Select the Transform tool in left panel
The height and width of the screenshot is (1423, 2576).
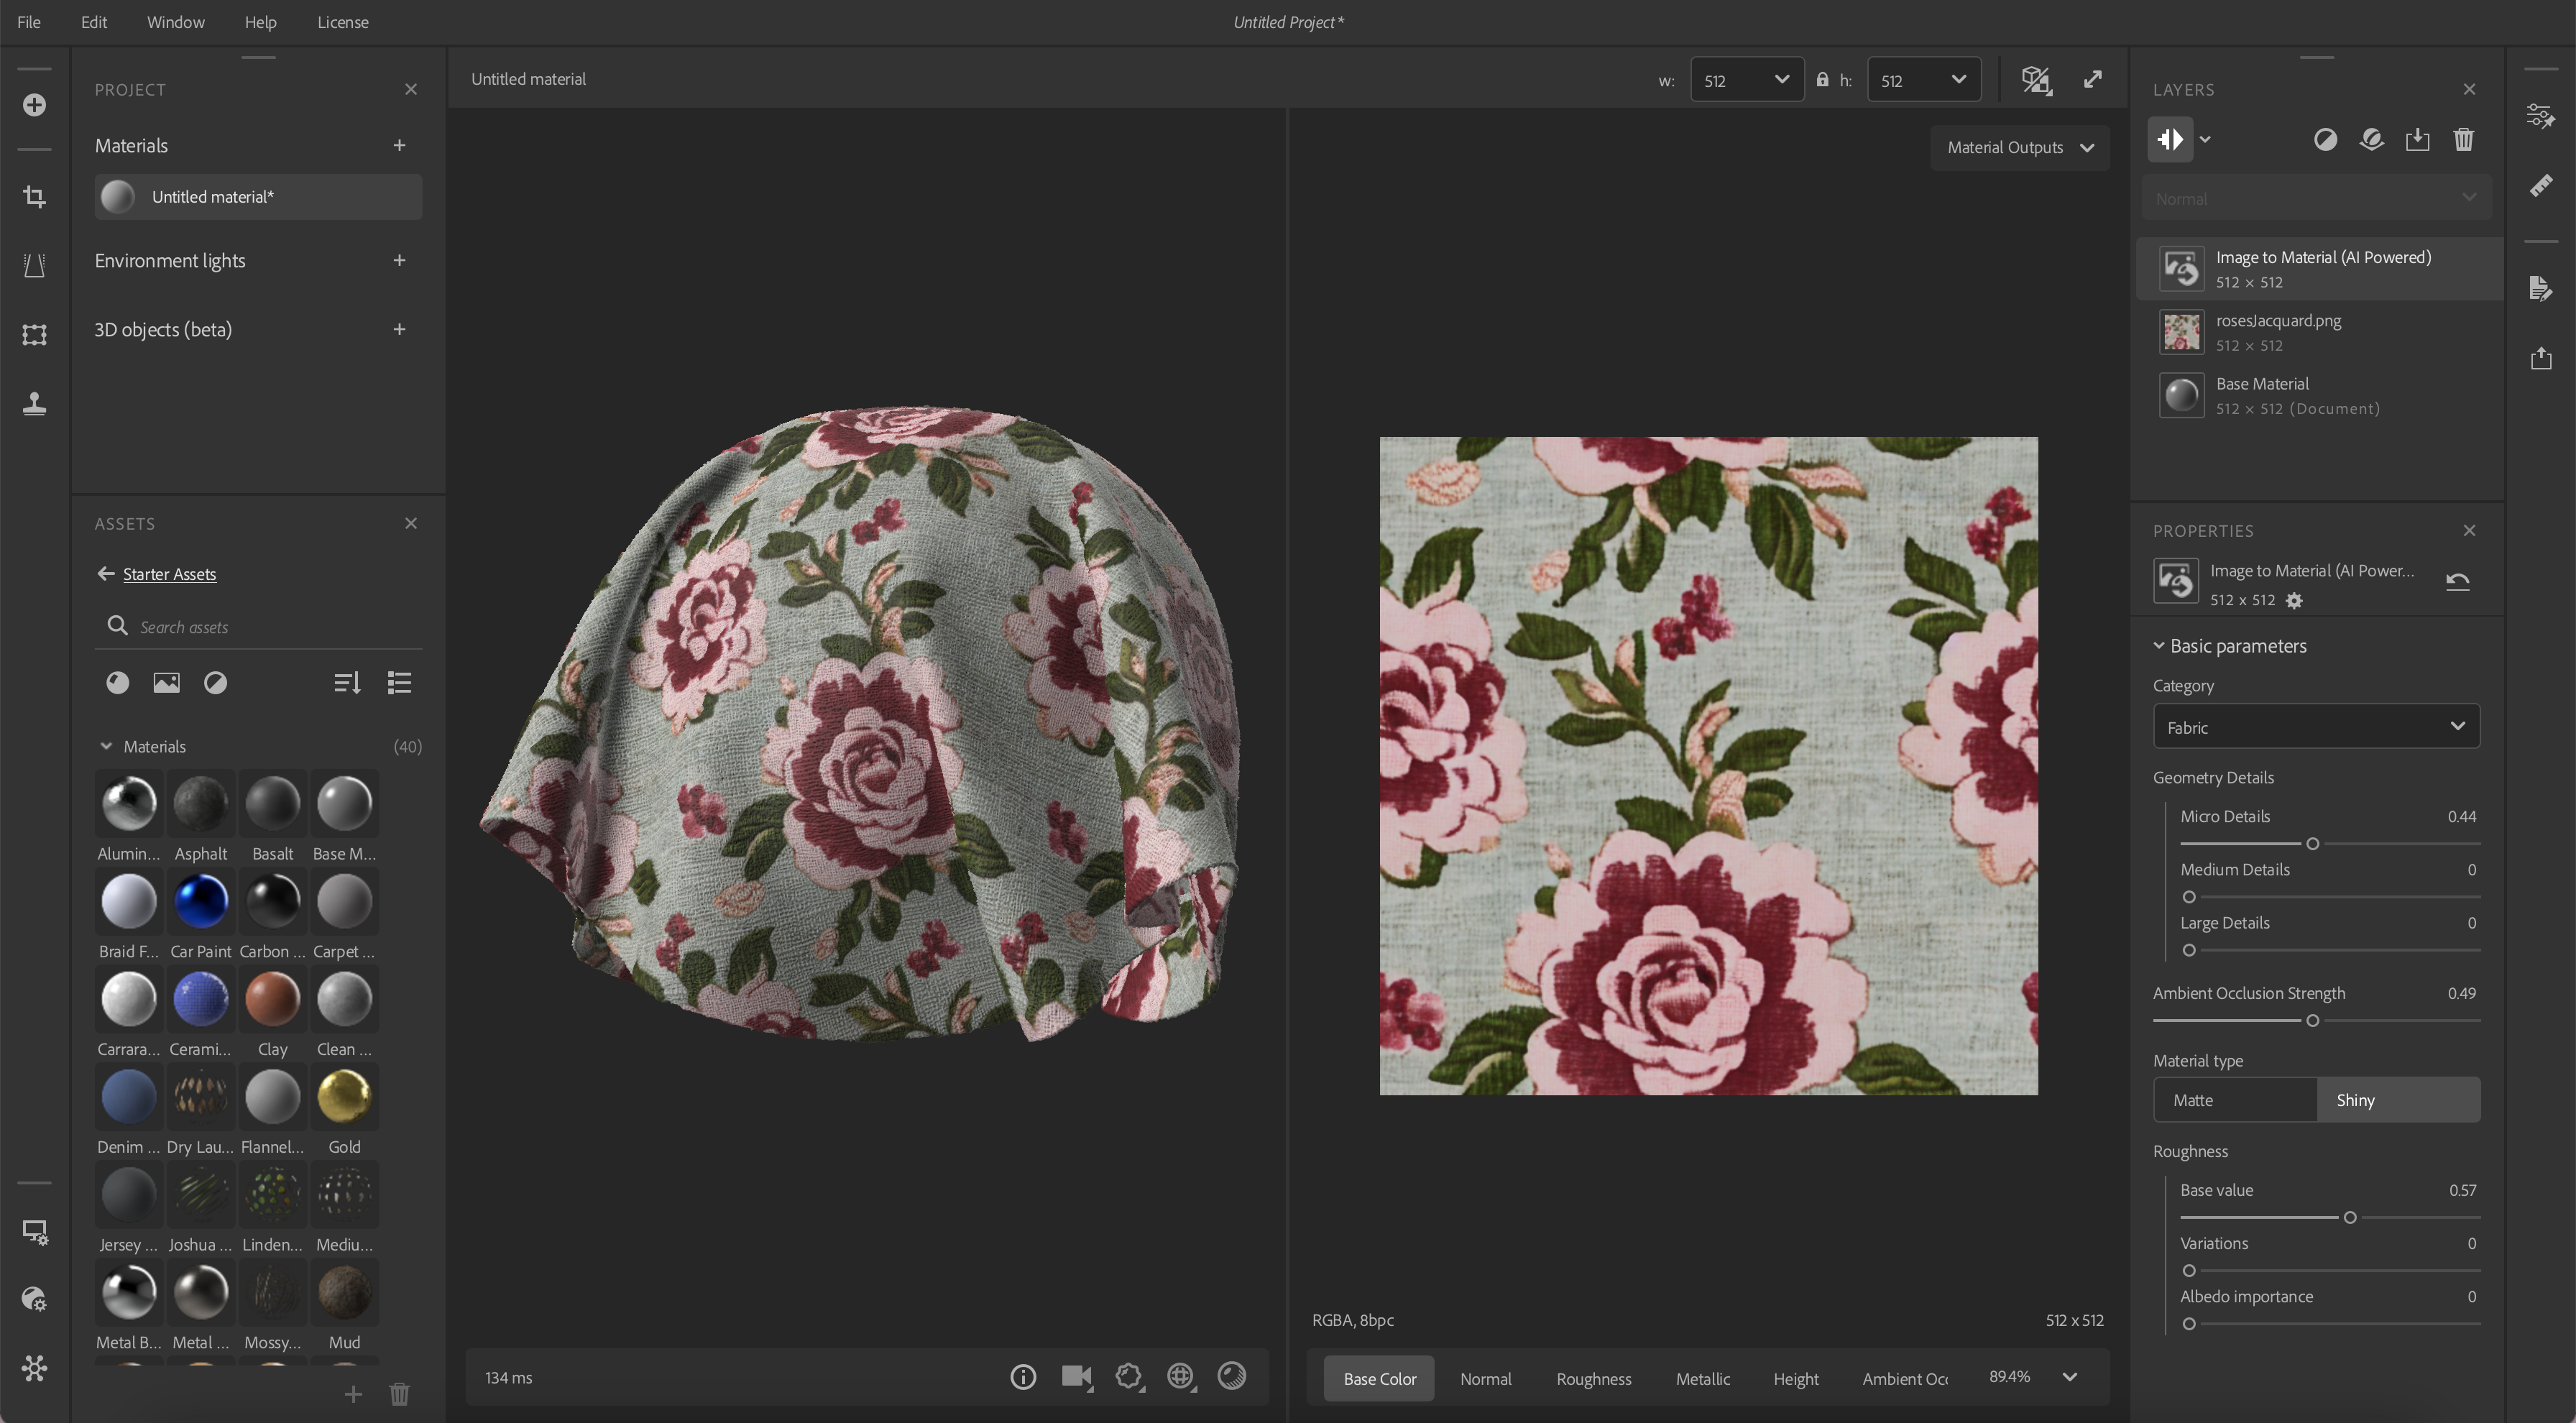click(35, 333)
